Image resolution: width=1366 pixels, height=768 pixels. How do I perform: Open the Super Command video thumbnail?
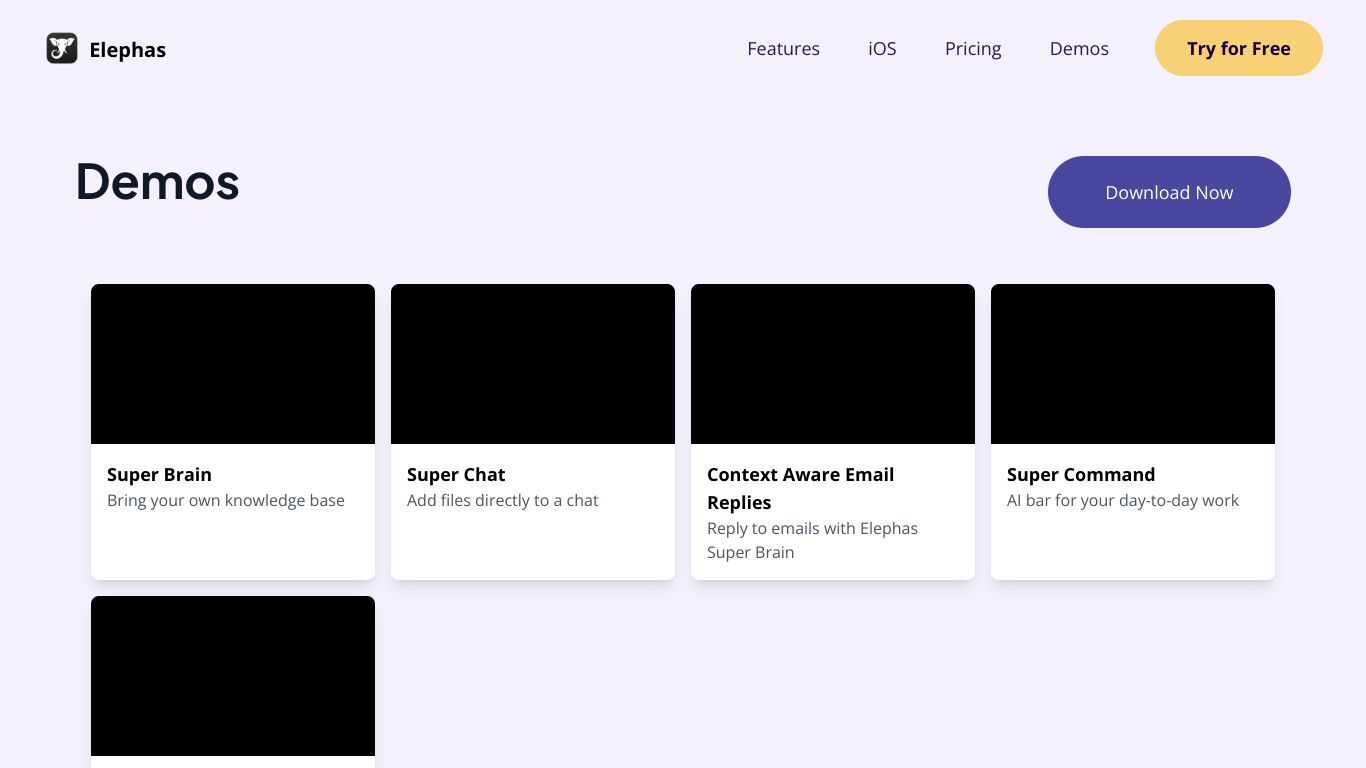pos(1133,364)
